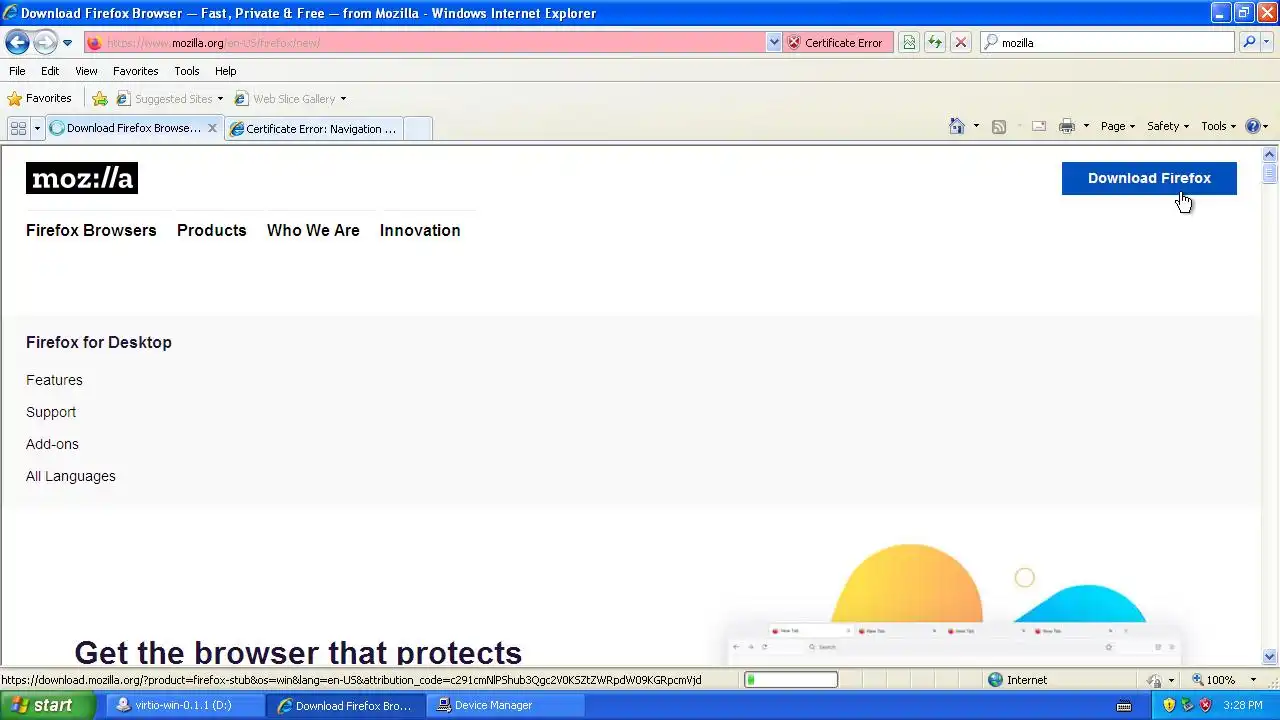Expand the tab list dropdown arrow
This screenshot has width=1280, height=720.
(x=37, y=128)
